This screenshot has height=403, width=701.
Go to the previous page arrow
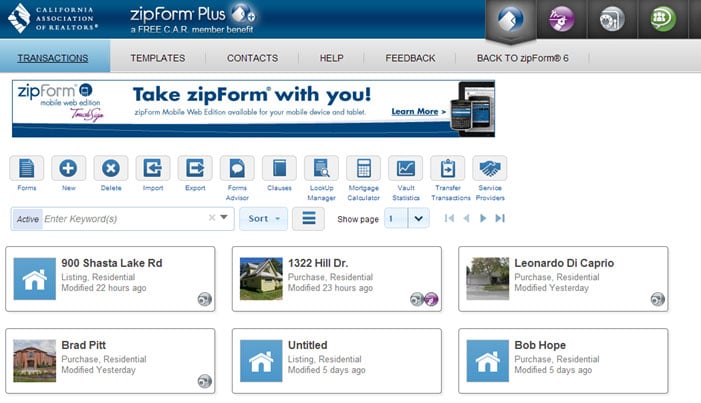466,218
